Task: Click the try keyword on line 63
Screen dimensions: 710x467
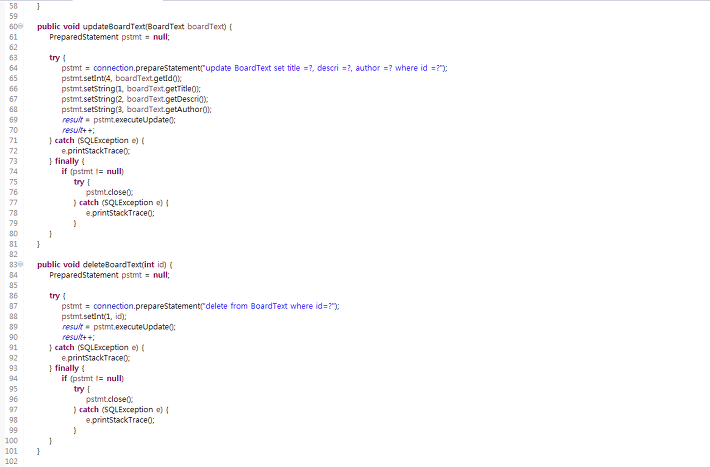Action: (54, 58)
